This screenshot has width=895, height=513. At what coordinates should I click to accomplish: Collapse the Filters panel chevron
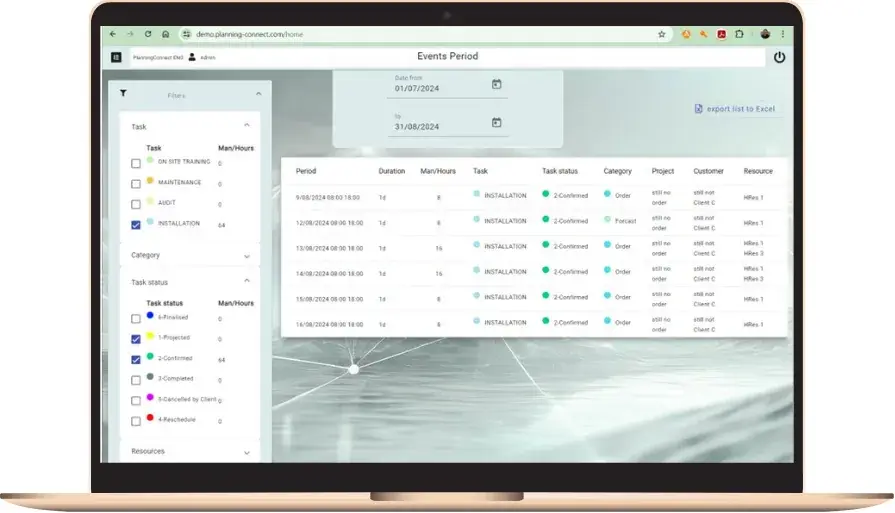(x=259, y=94)
